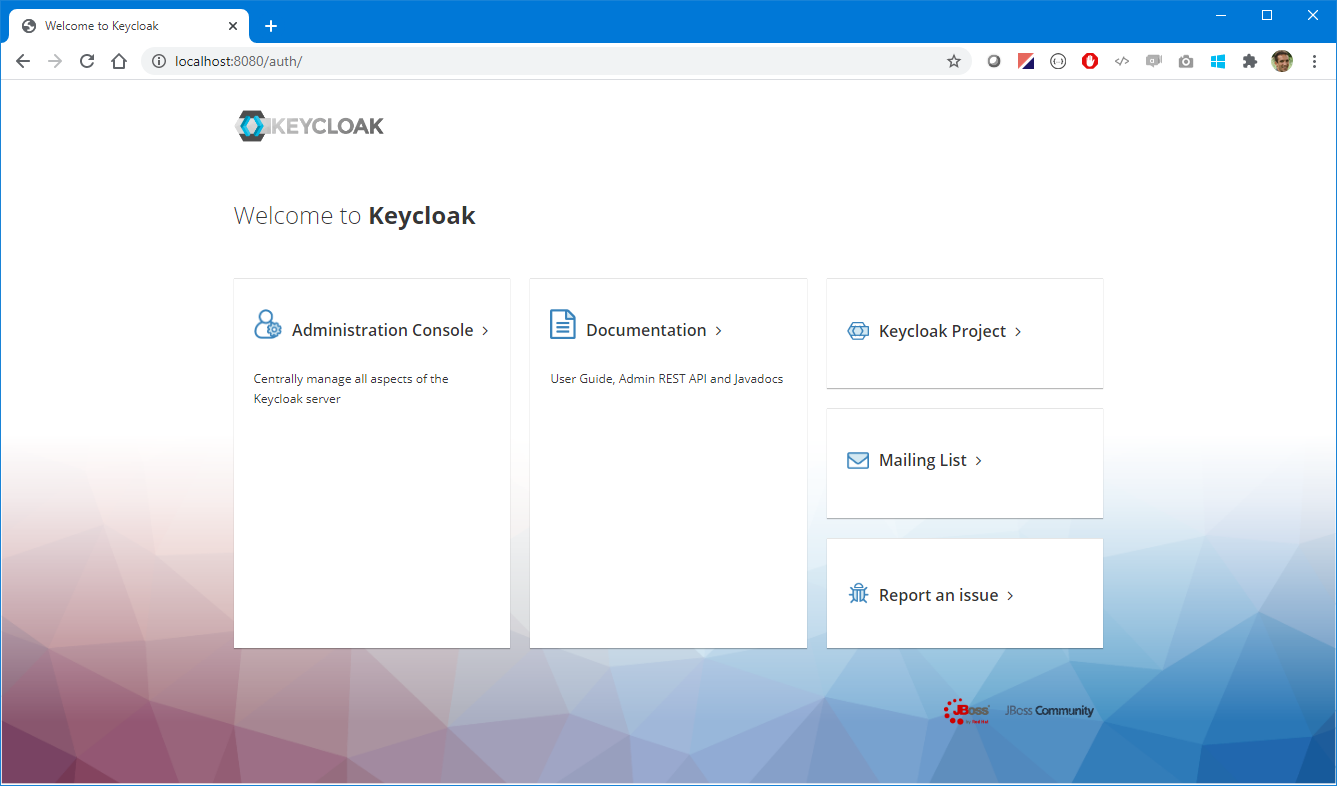This screenshot has width=1337, height=786.
Task: Click the Administration Console user-gear icon
Action: pos(268,325)
